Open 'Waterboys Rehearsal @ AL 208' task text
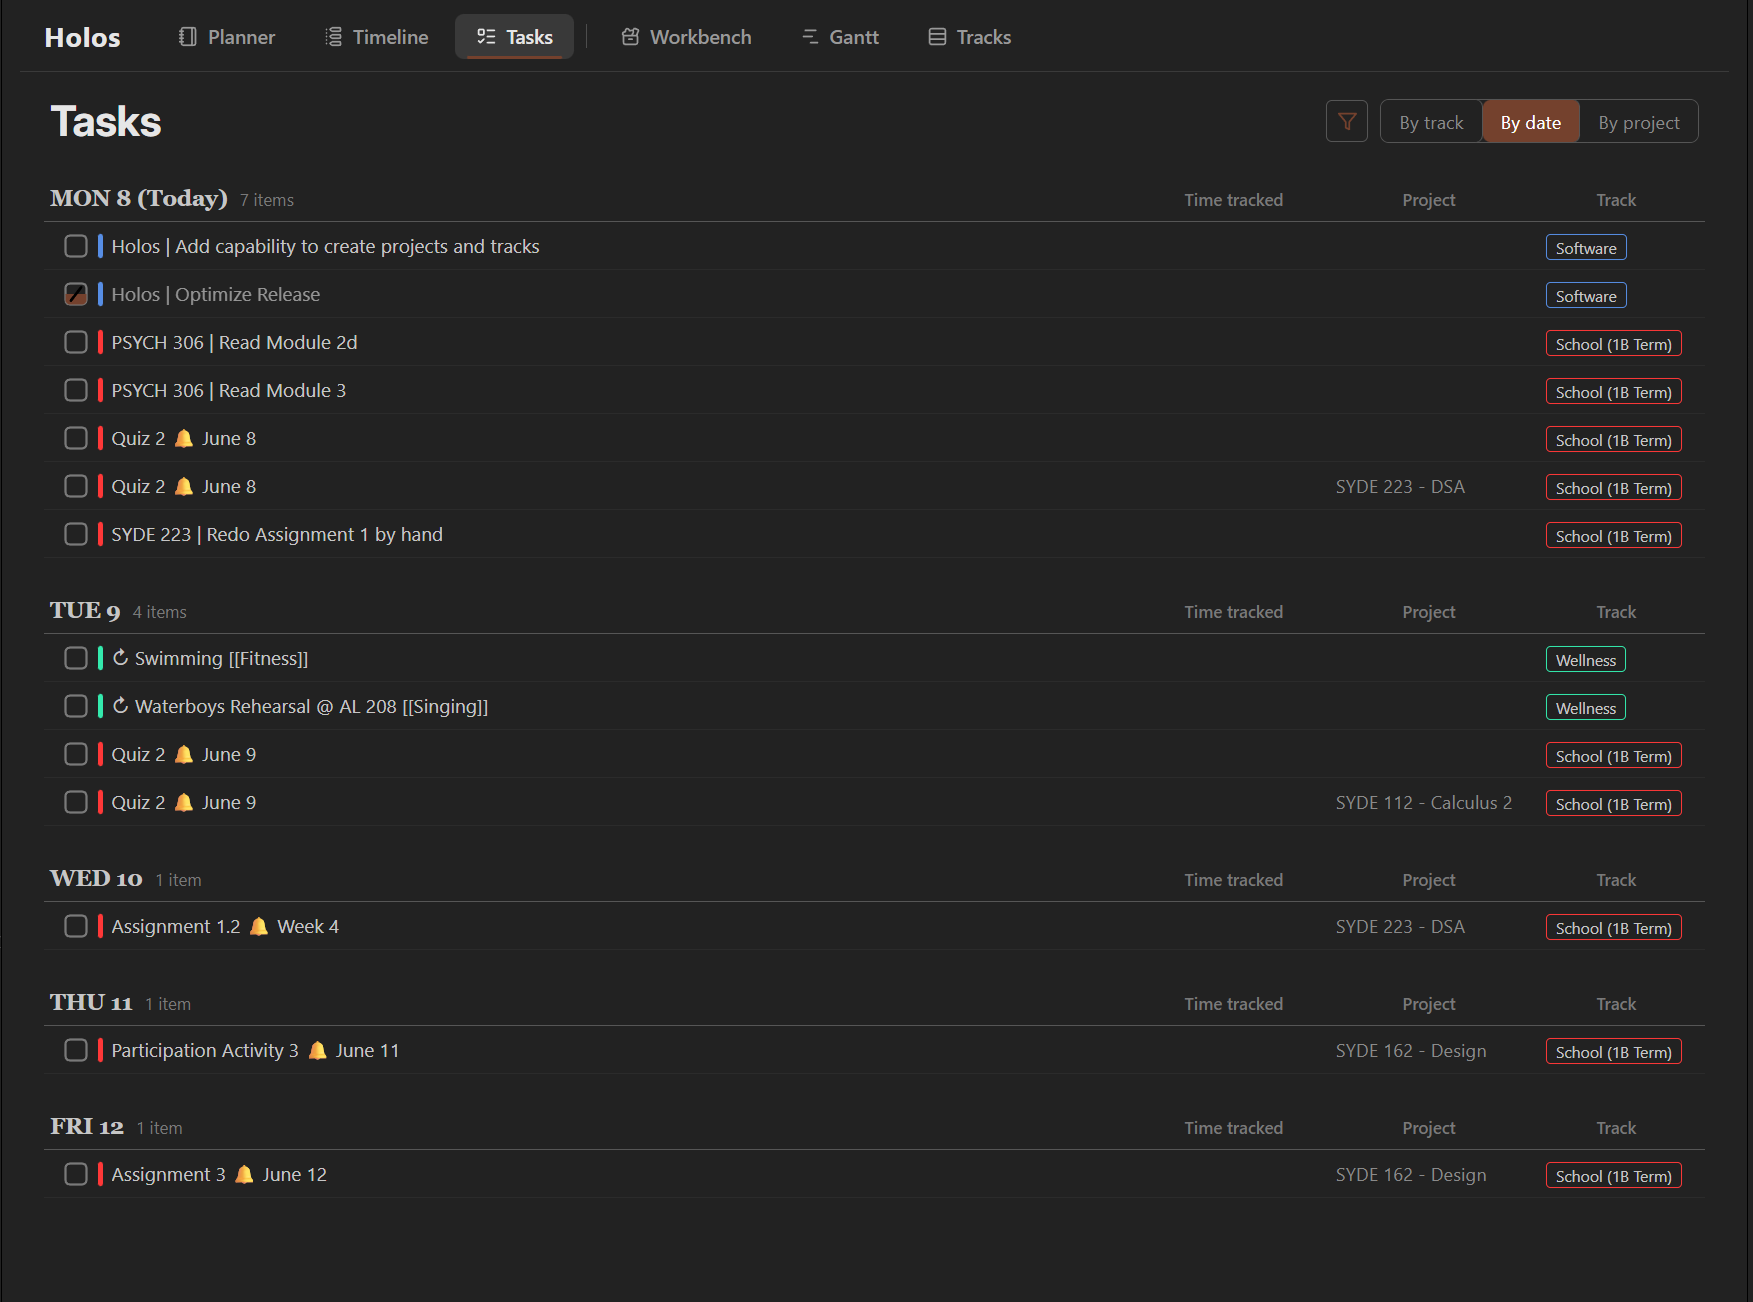This screenshot has height=1302, width=1753. point(311,706)
